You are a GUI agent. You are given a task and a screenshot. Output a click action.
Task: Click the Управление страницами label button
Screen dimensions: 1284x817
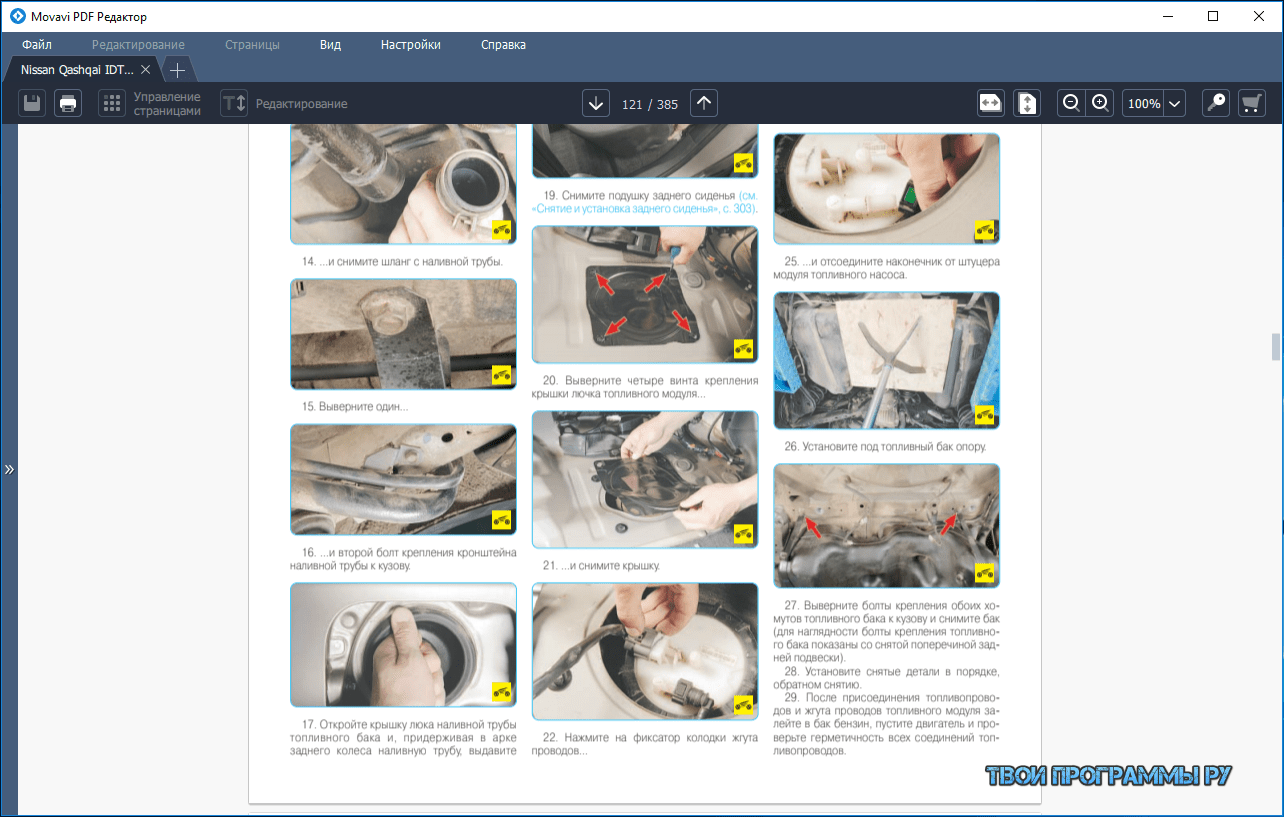(167, 104)
